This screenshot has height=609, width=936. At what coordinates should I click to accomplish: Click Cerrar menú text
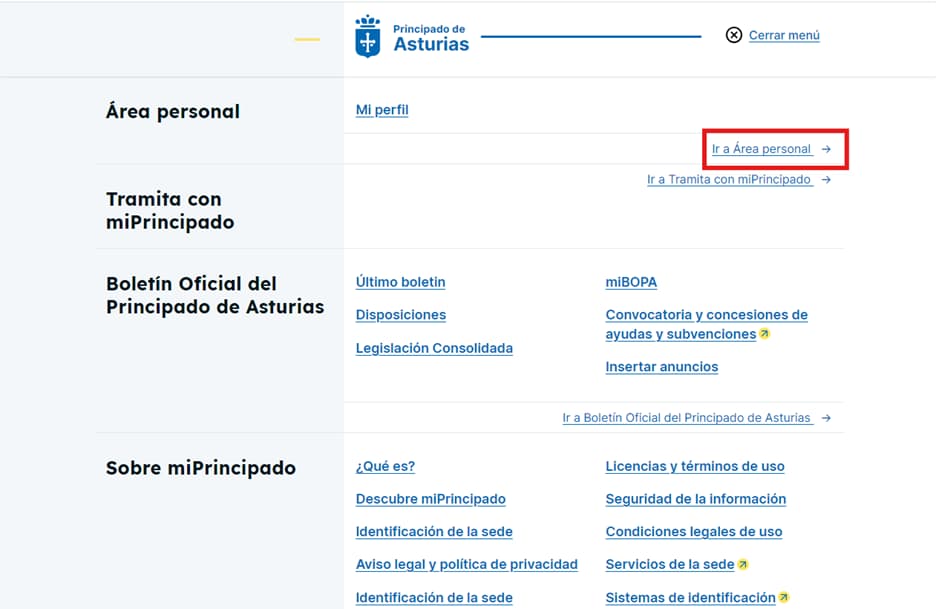click(x=784, y=35)
